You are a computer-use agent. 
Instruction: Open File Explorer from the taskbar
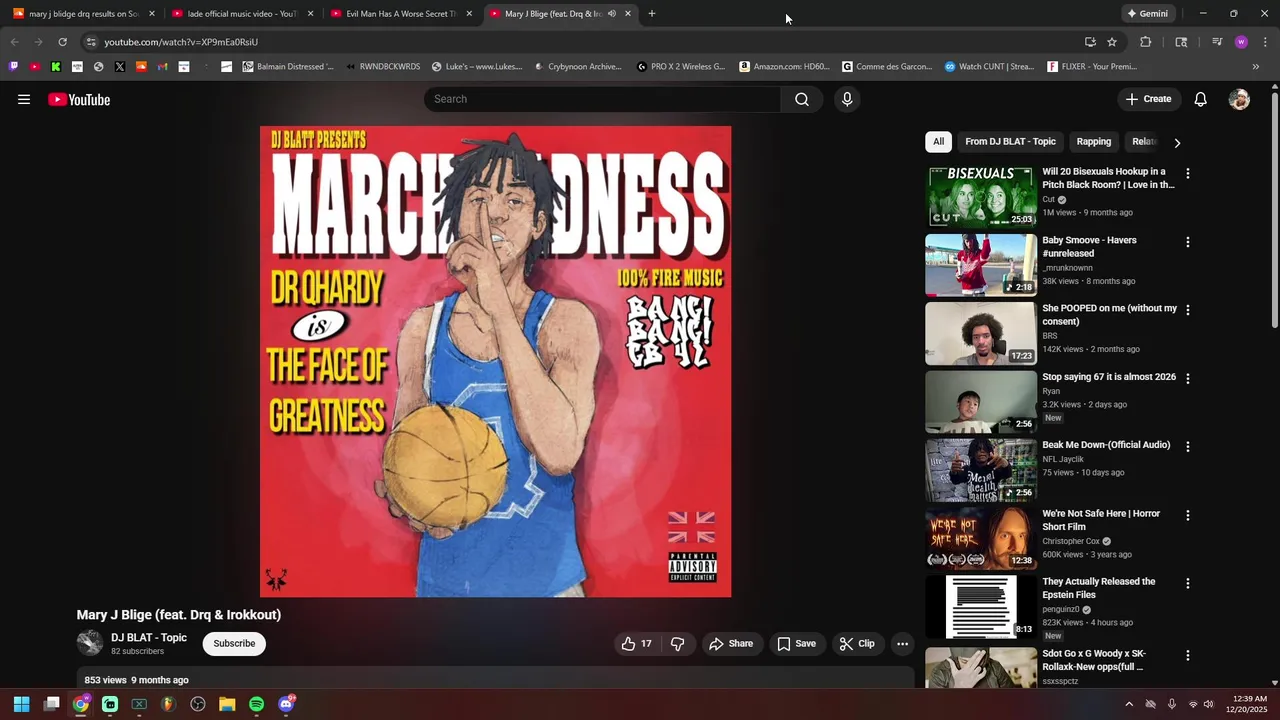click(x=227, y=704)
